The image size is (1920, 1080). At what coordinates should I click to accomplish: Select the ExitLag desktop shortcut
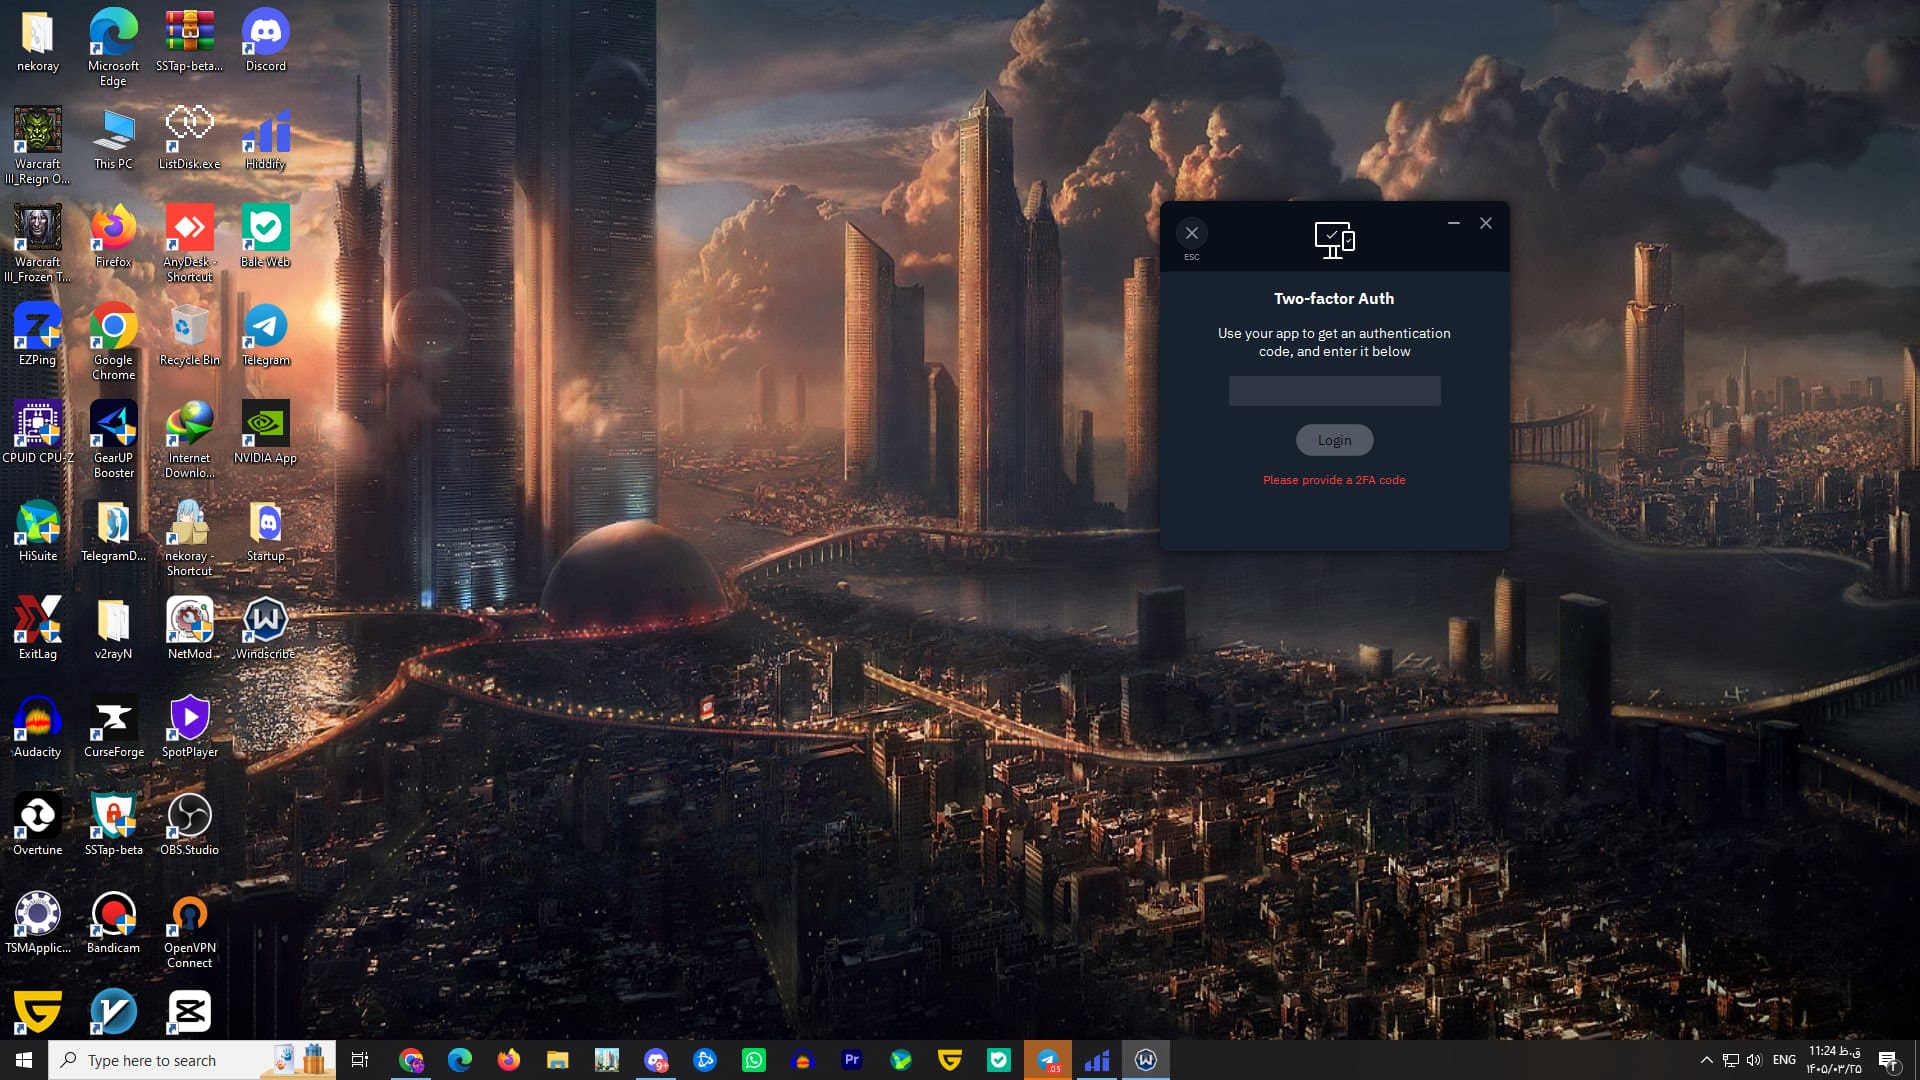point(38,630)
